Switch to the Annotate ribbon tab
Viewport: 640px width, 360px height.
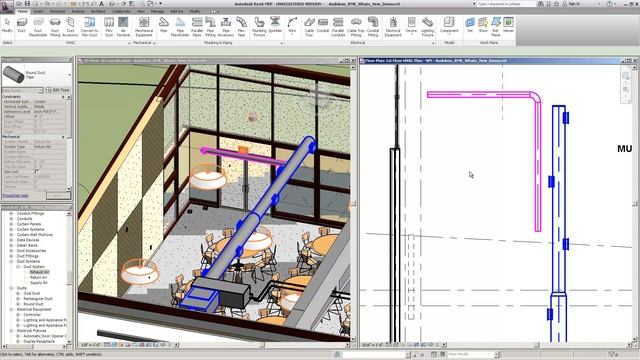[58, 11]
